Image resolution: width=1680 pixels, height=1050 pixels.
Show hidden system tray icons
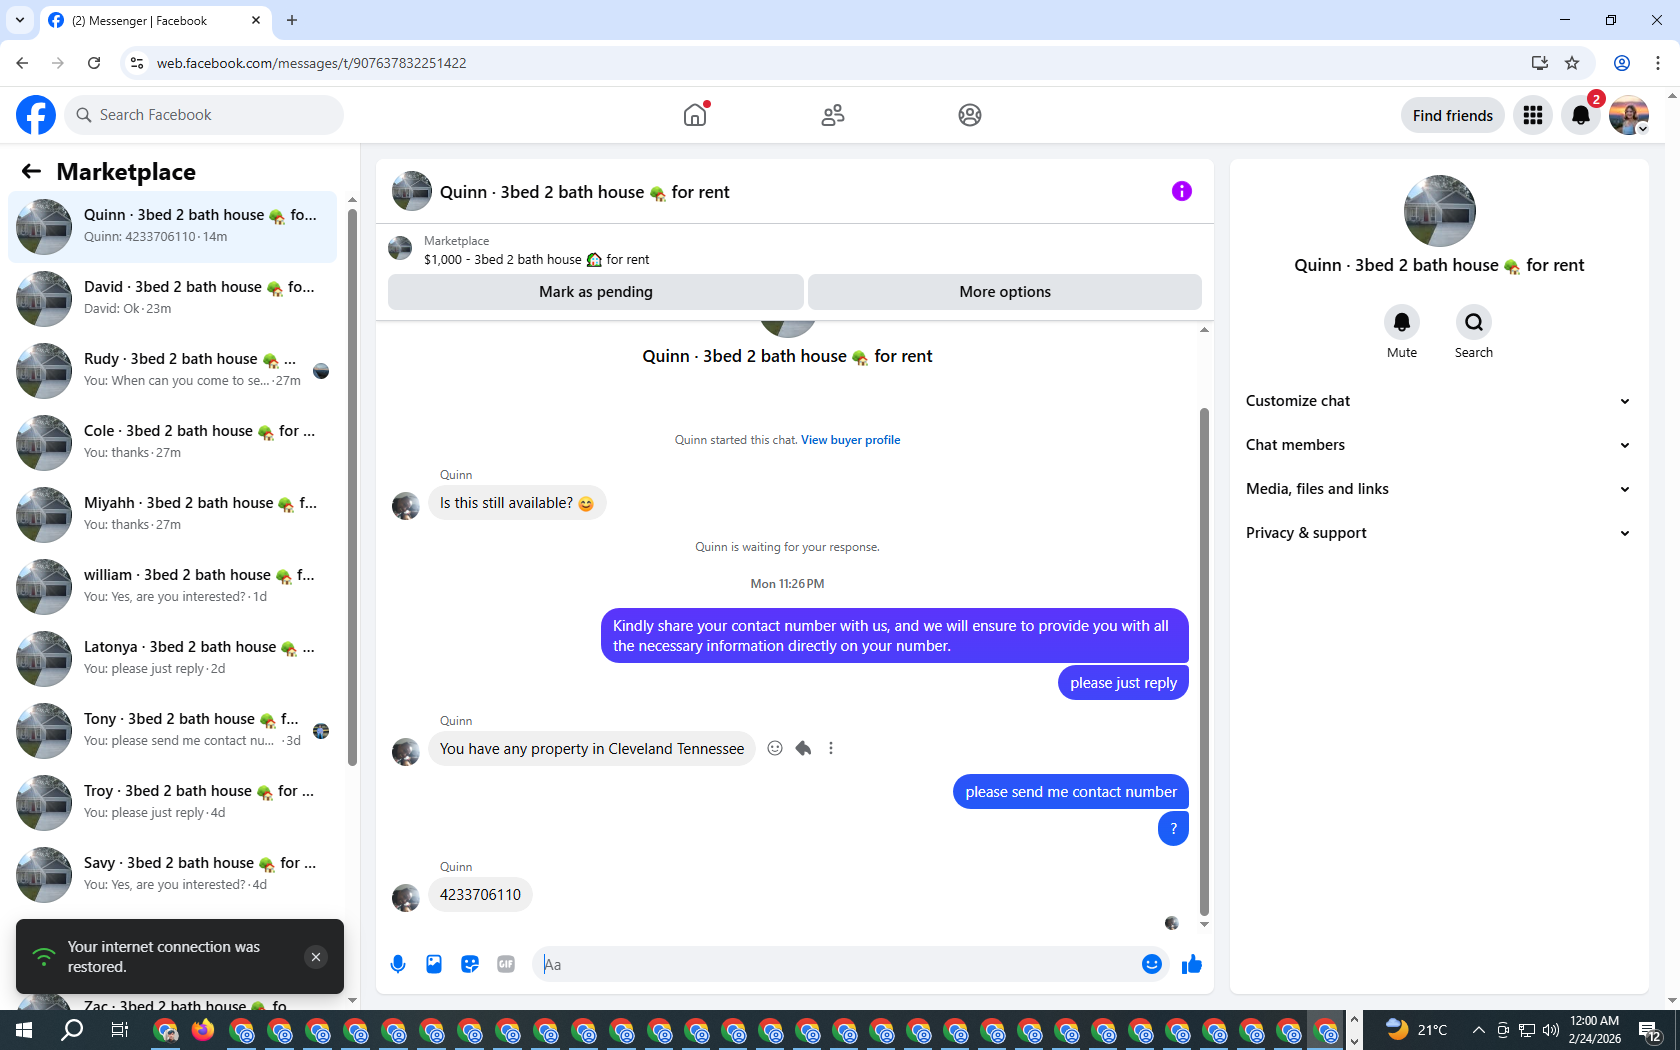(1478, 1030)
